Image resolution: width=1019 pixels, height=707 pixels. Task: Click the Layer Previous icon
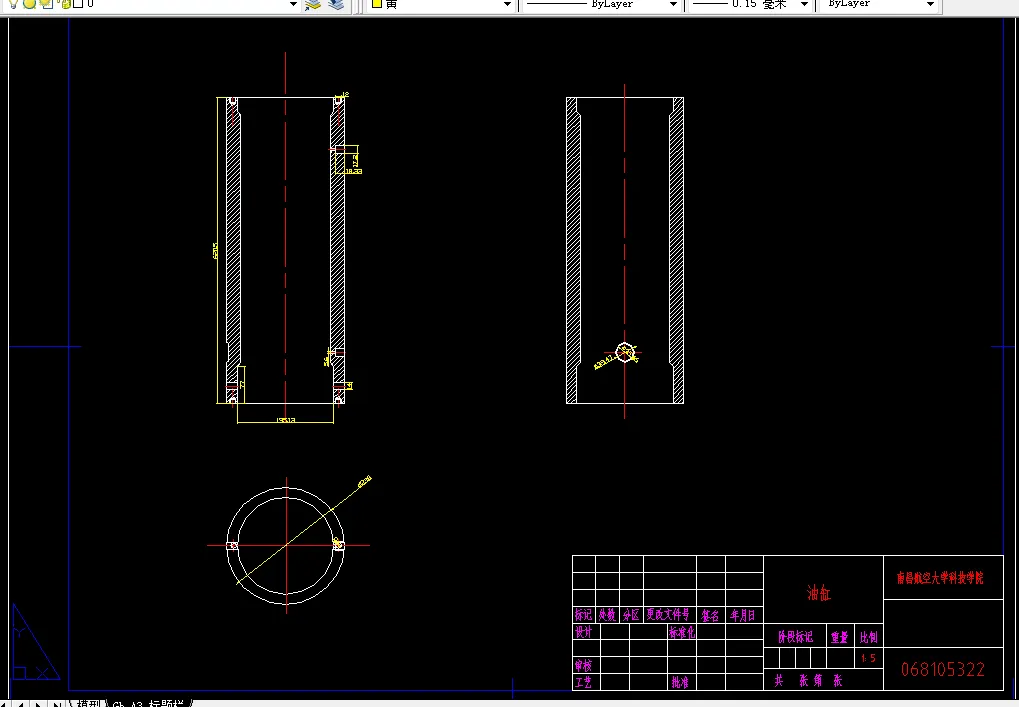pos(336,4)
